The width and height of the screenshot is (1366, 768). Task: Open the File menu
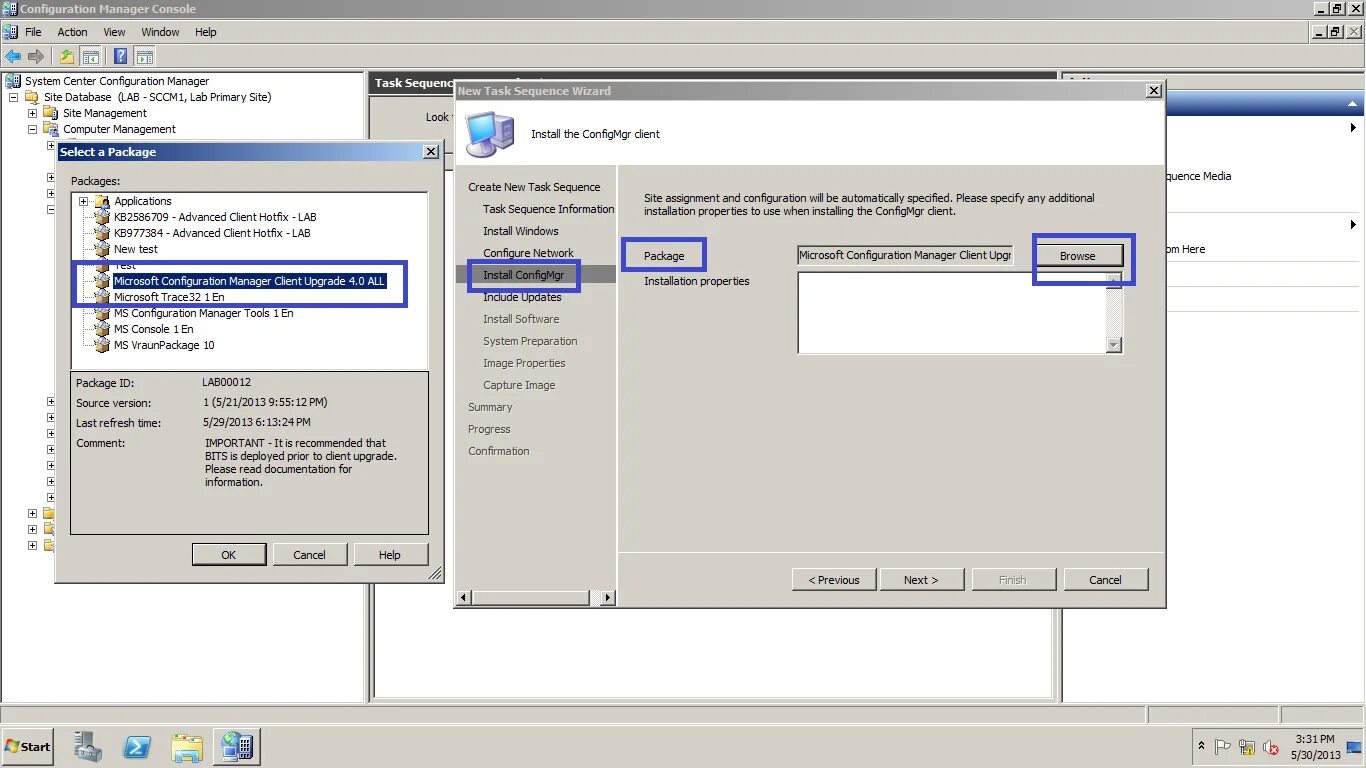point(33,32)
